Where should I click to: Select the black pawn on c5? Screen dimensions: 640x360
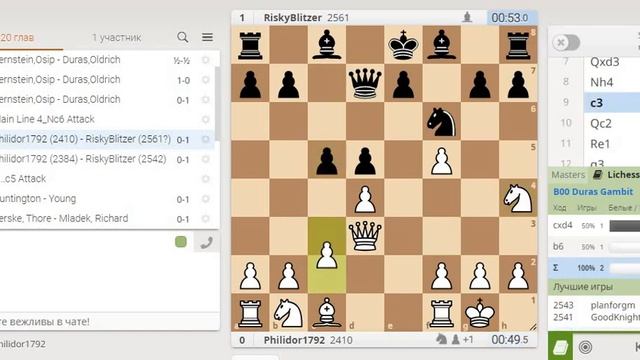[x=327, y=160]
